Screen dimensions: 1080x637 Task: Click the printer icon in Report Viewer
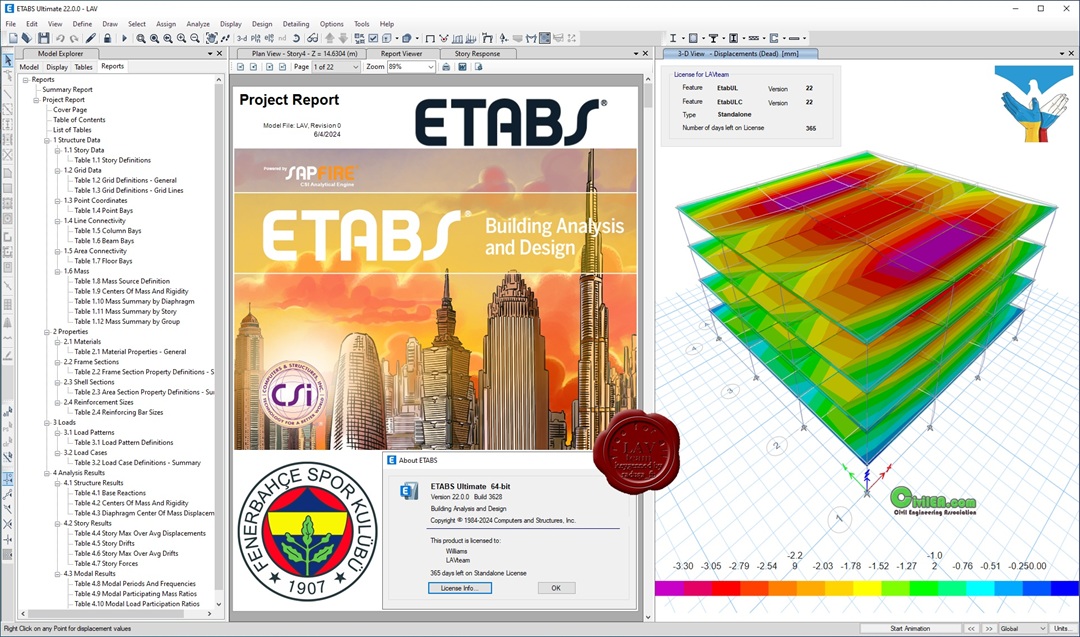pos(446,67)
